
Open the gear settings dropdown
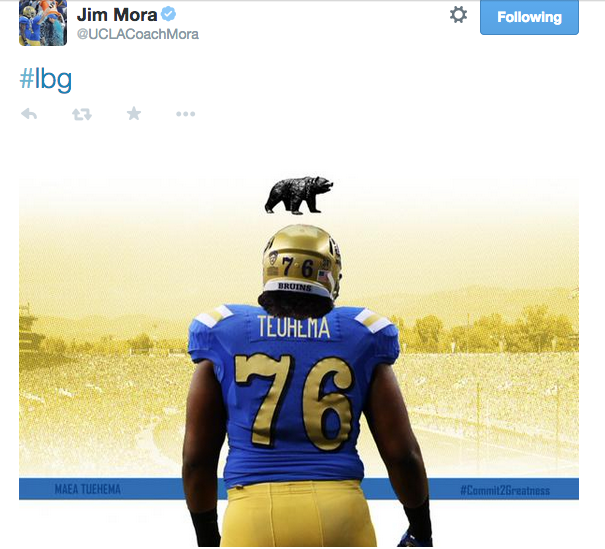(x=458, y=15)
